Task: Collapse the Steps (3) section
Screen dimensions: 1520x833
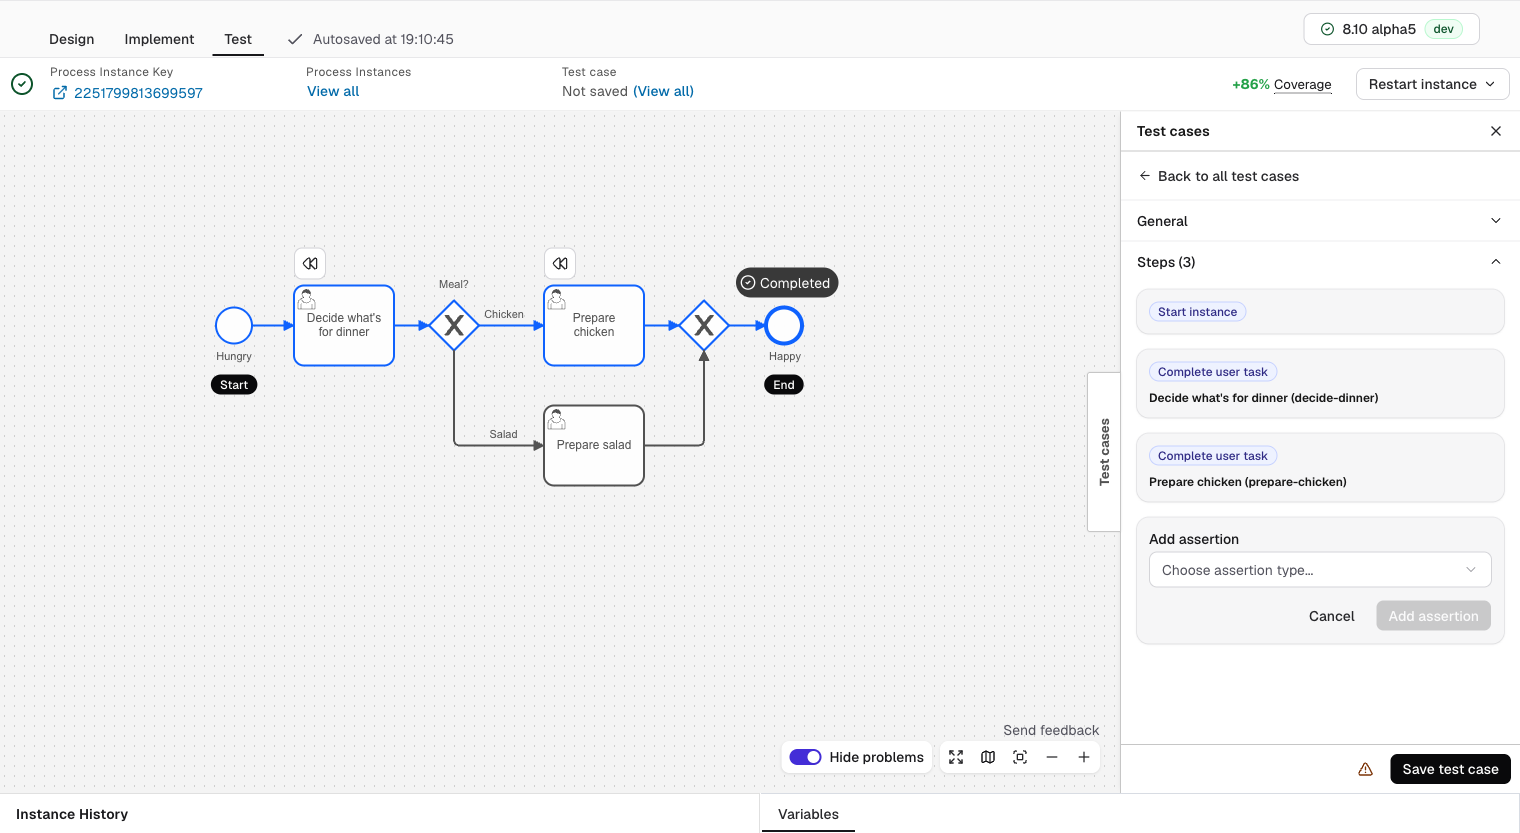Action: [x=1320, y=262]
